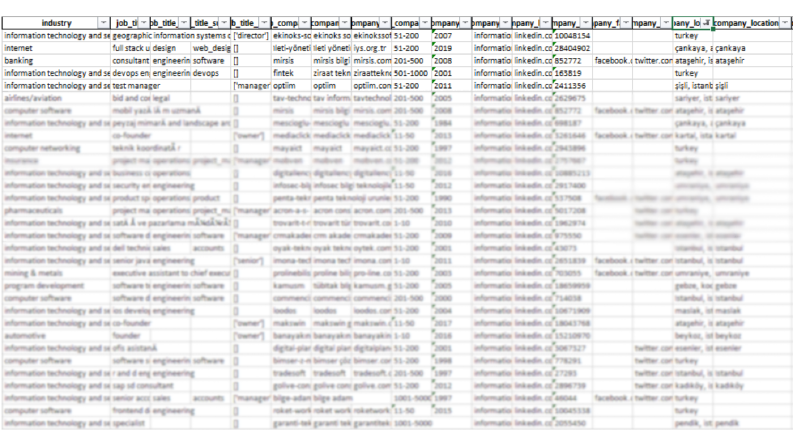This screenshot has width=793, height=446.
Task: Open the active filter icon on any_lo column
Action: click(707, 23)
